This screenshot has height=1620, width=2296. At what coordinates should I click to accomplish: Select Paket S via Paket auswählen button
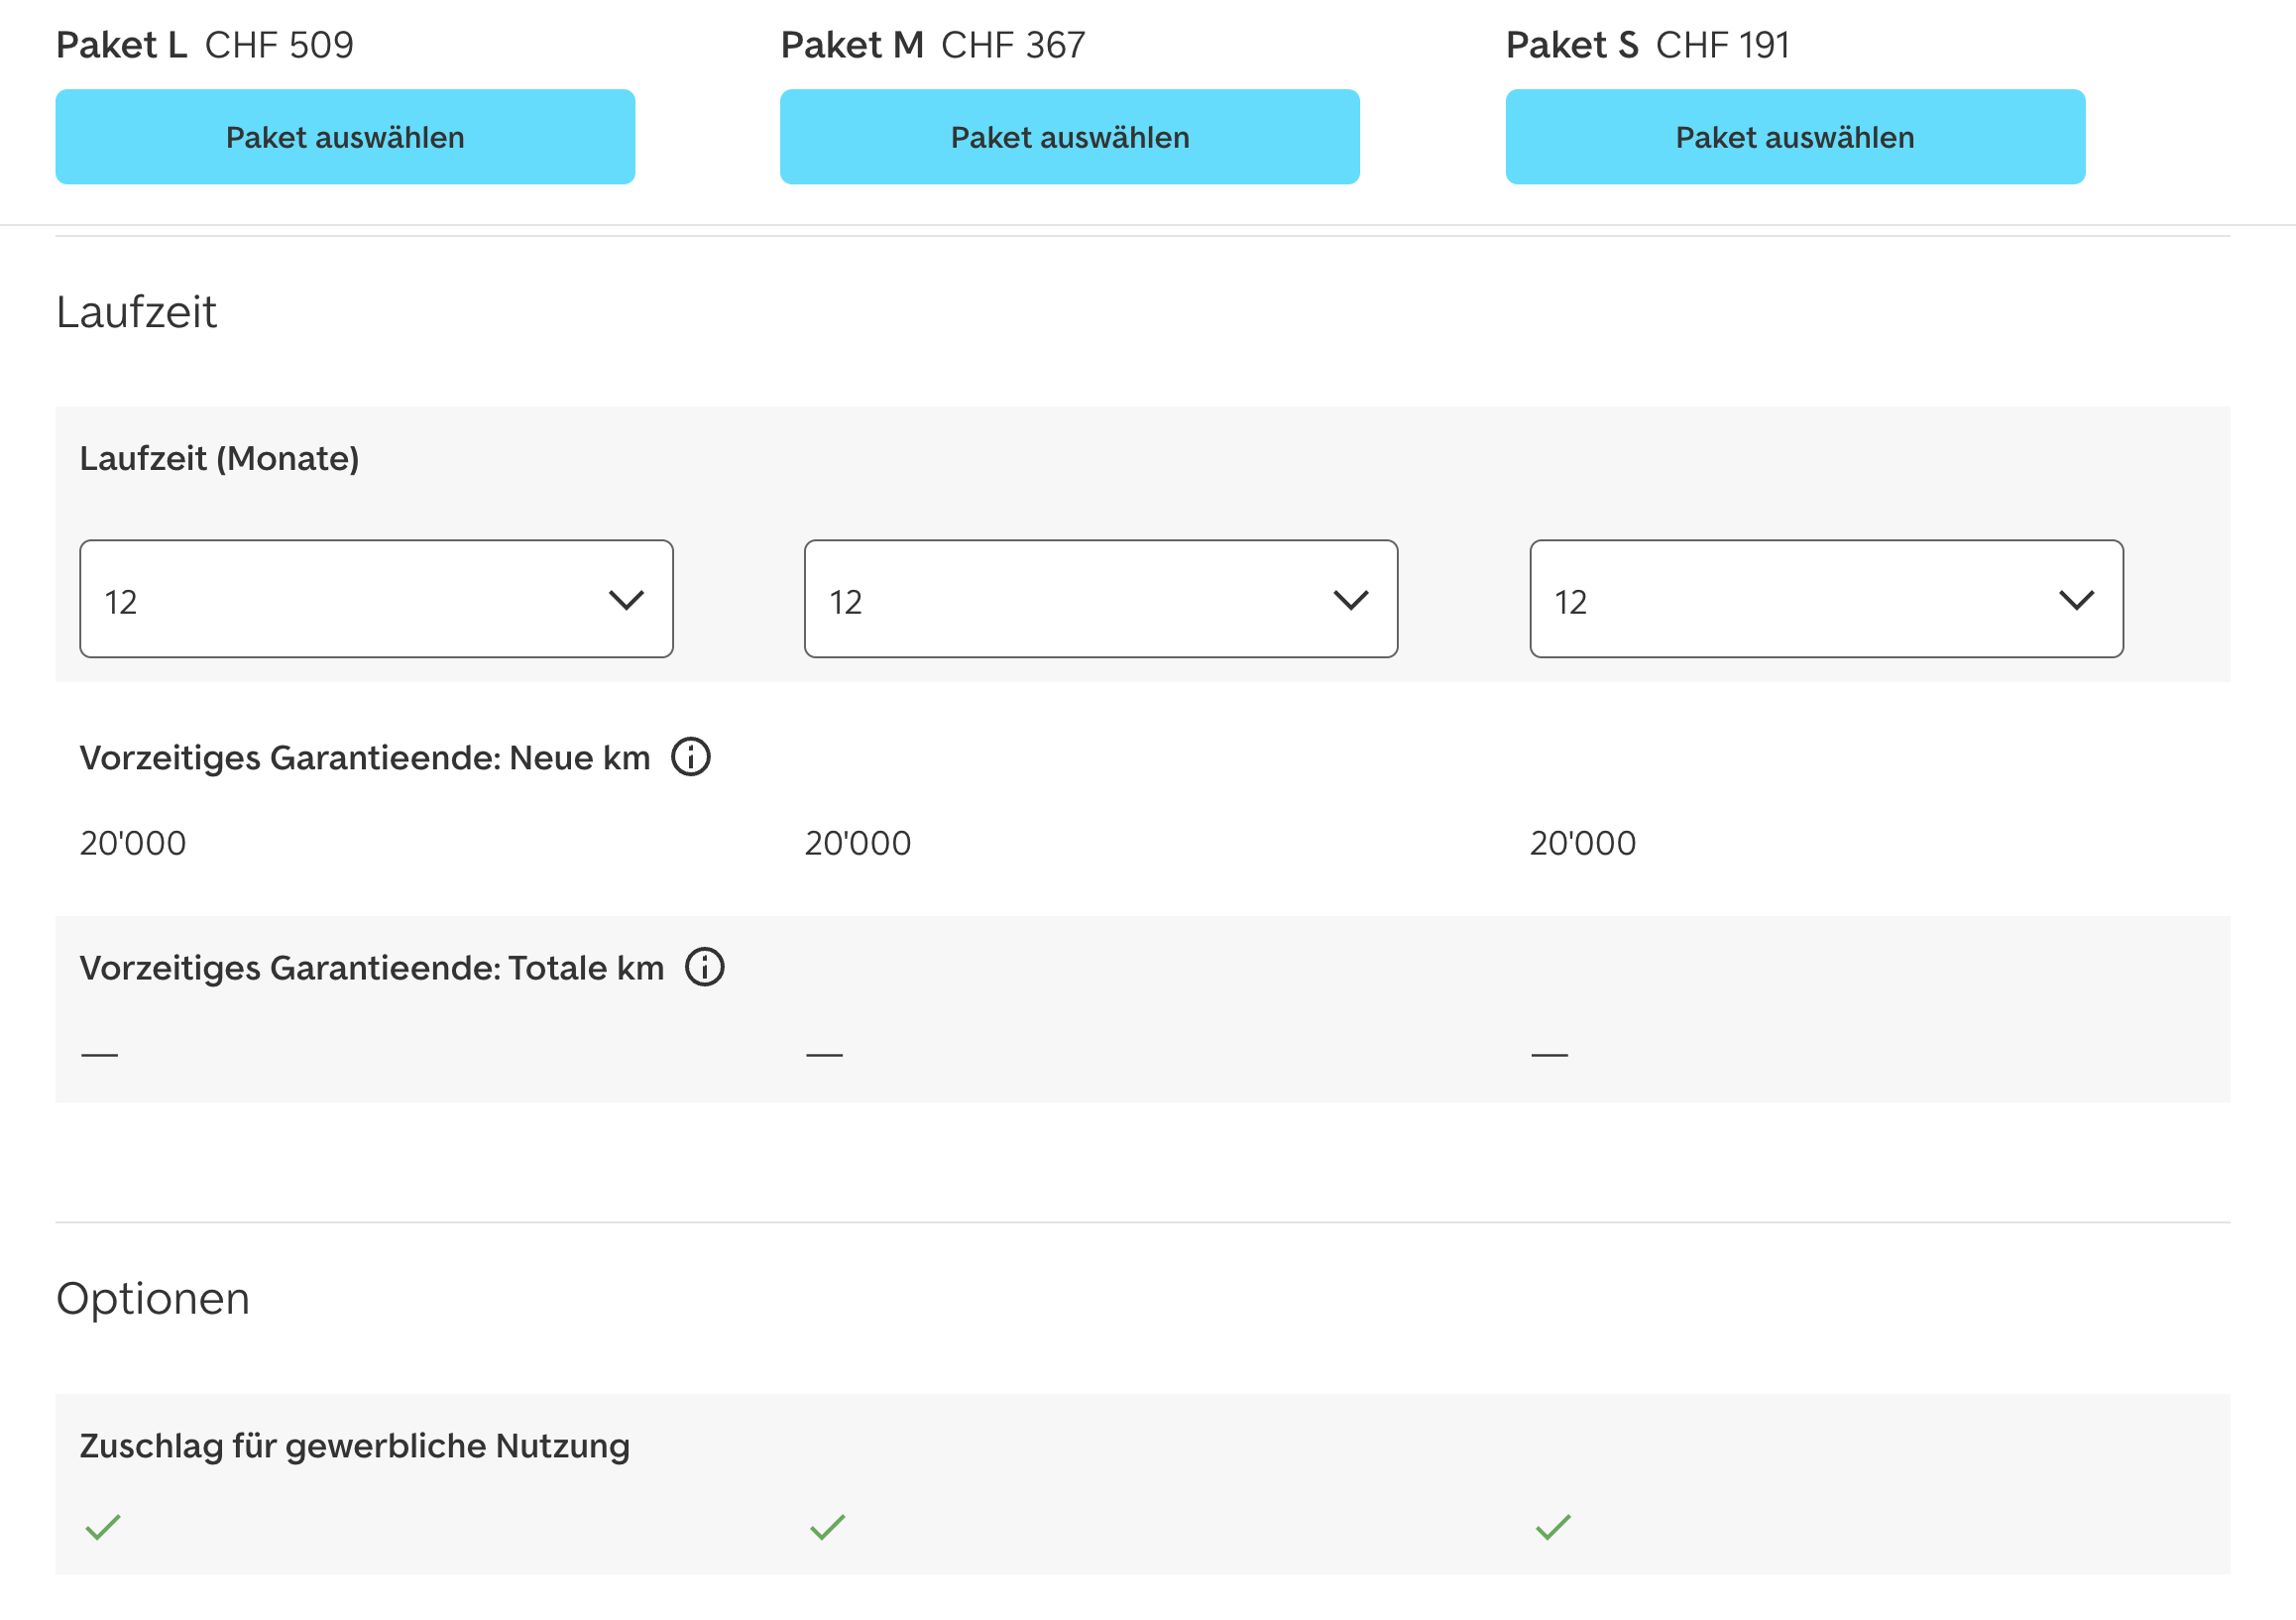pyautogui.click(x=1795, y=137)
